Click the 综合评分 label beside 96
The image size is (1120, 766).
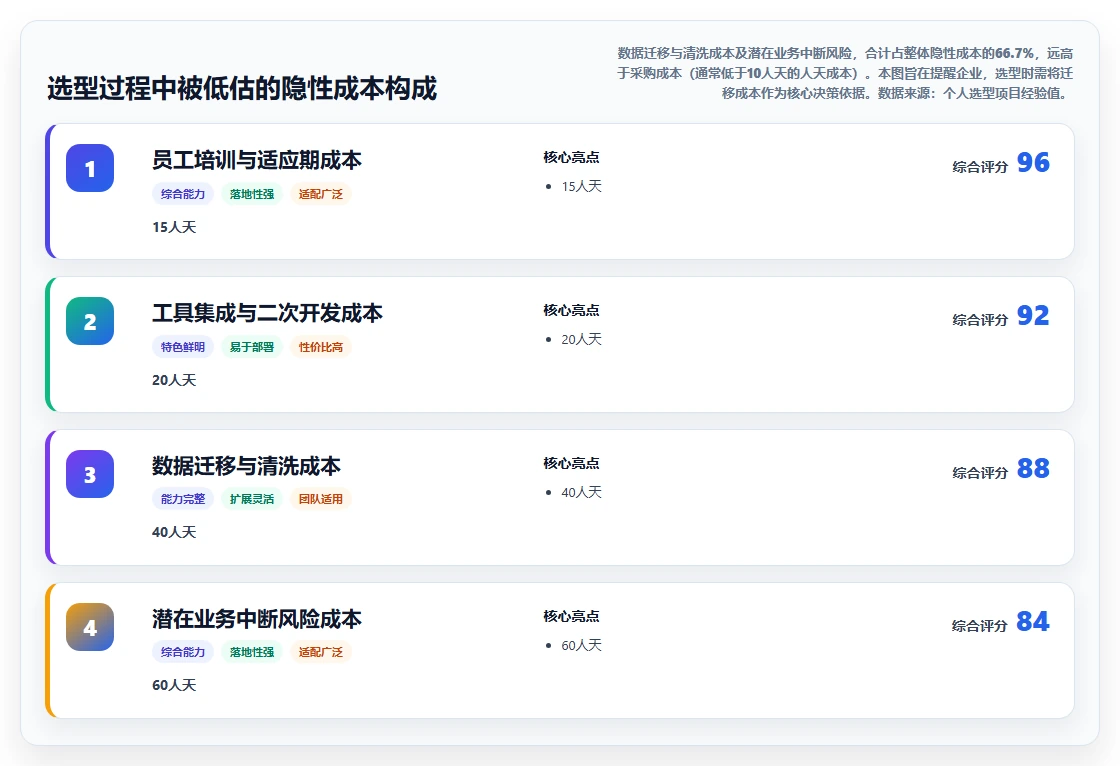pos(980,167)
